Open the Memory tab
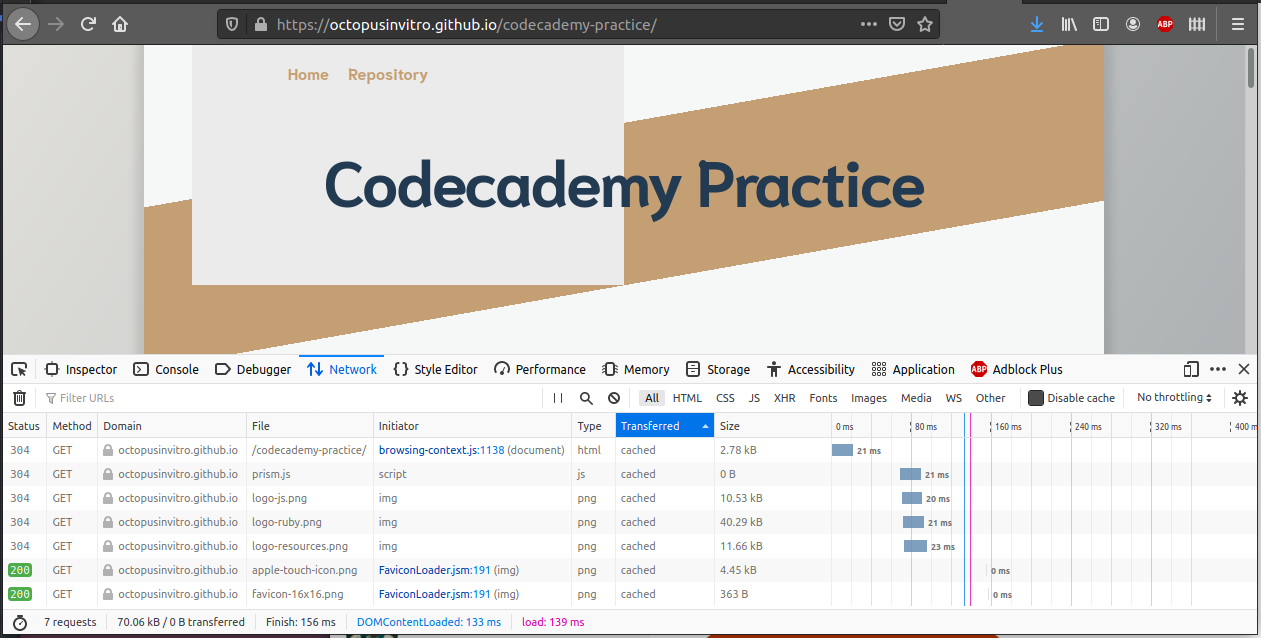 (x=636, y=369)
